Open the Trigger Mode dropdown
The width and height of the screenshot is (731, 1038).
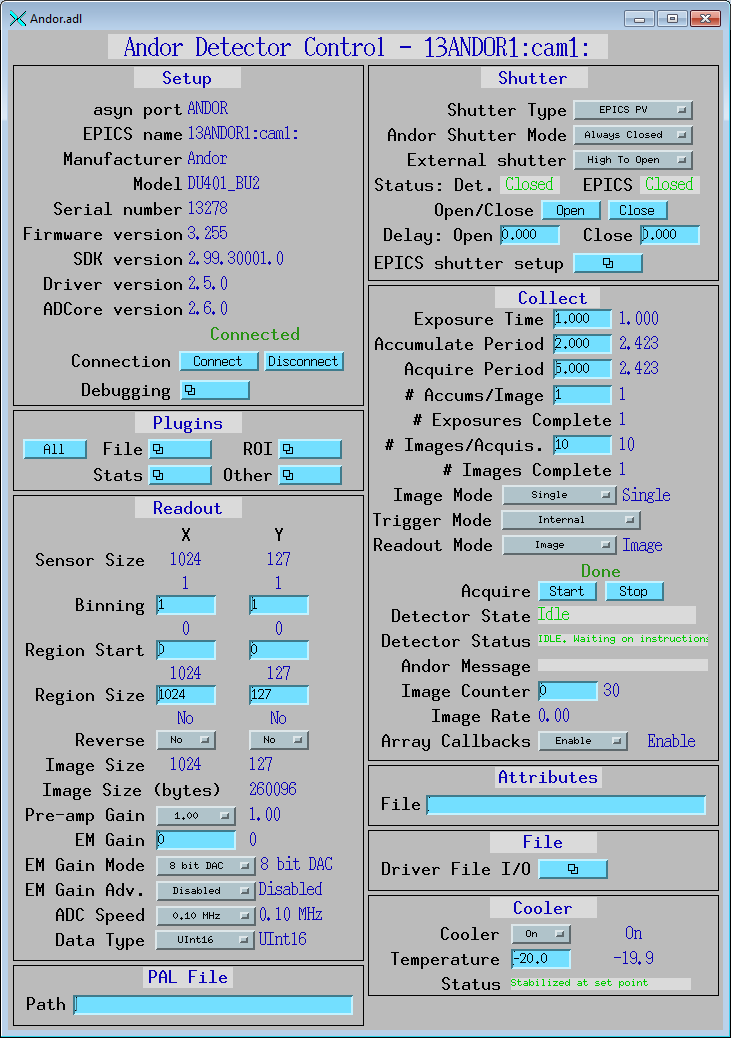coord(571,520)
